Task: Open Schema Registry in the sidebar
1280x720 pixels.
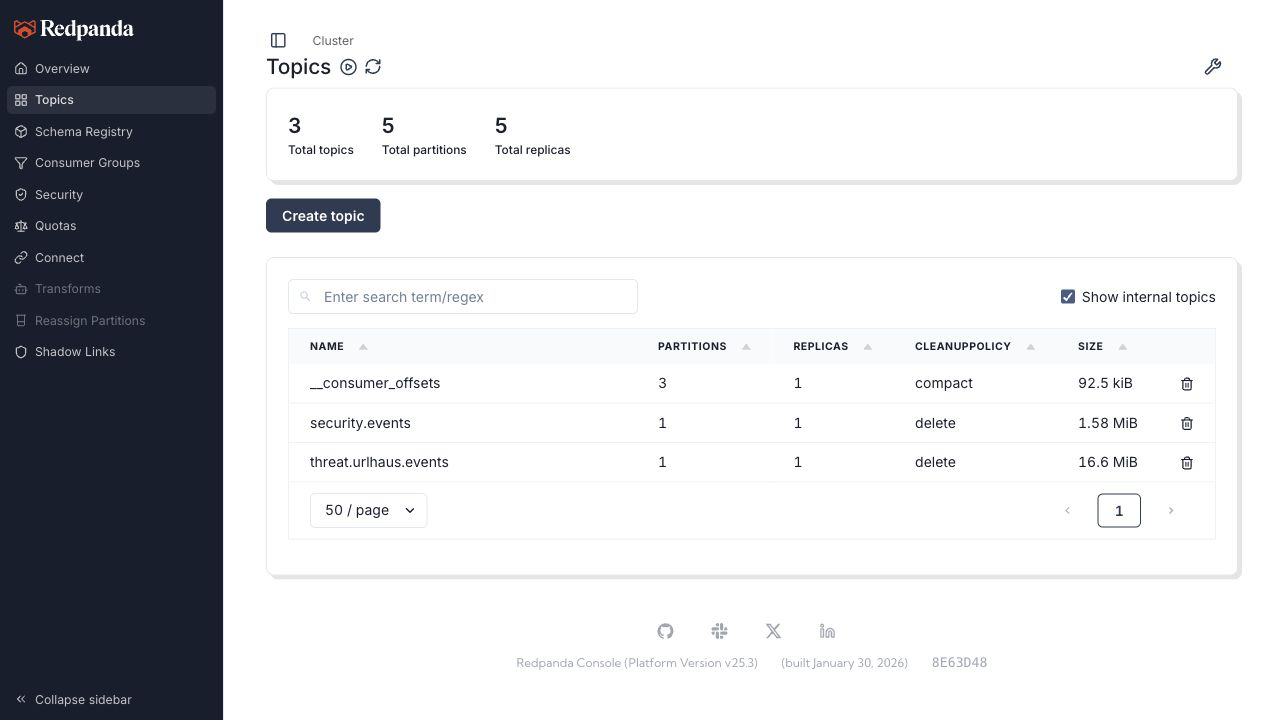Action: pos(111,131)
